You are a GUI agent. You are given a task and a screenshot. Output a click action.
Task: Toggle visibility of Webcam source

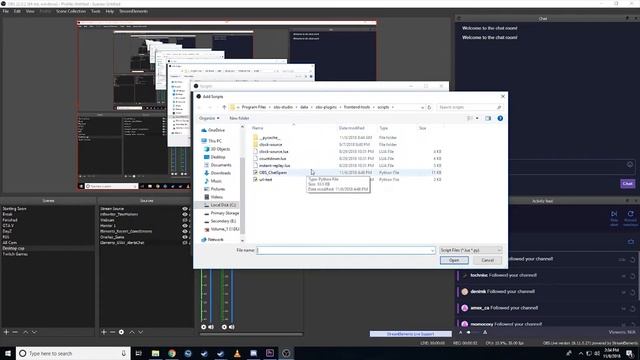coord(185,220)
